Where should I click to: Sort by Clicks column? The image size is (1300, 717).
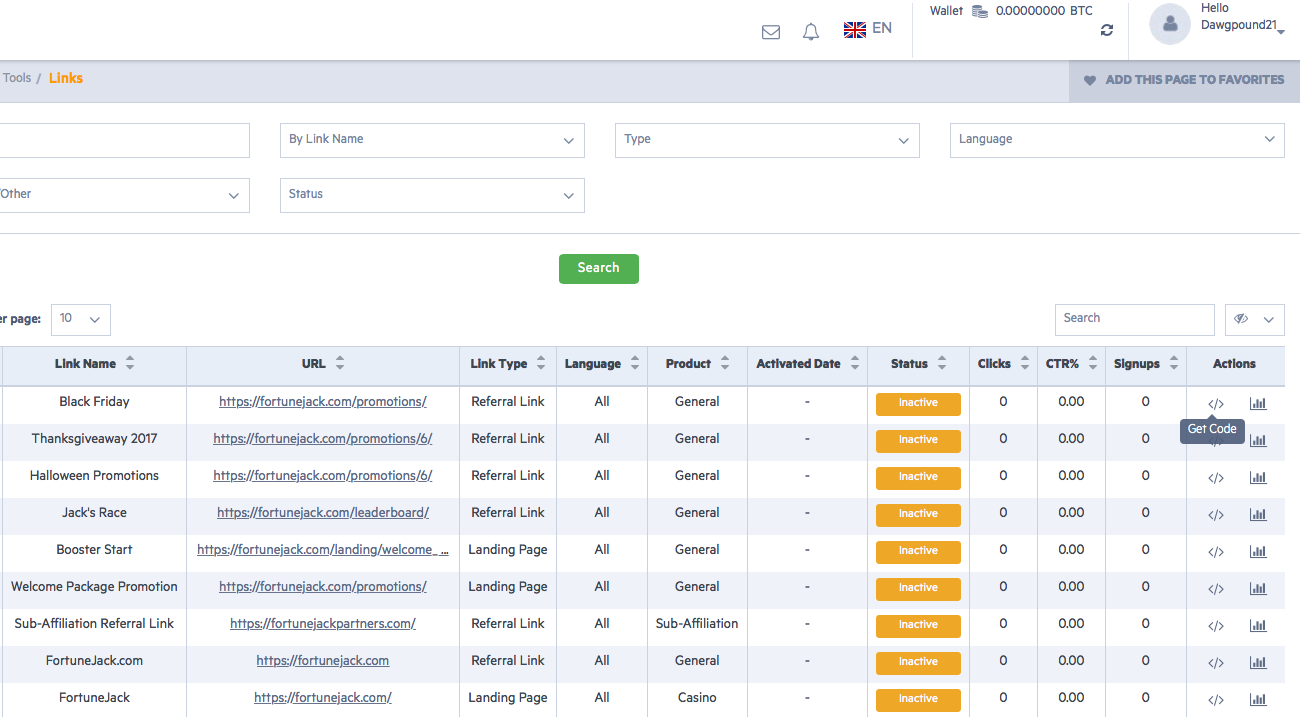coord(1025,364)
